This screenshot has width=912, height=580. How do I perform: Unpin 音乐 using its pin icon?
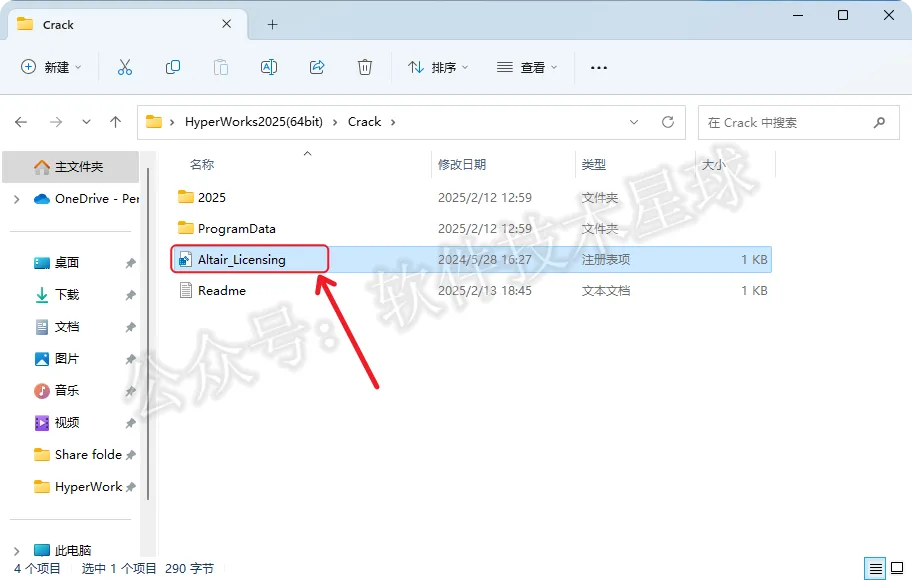[131, 391]
